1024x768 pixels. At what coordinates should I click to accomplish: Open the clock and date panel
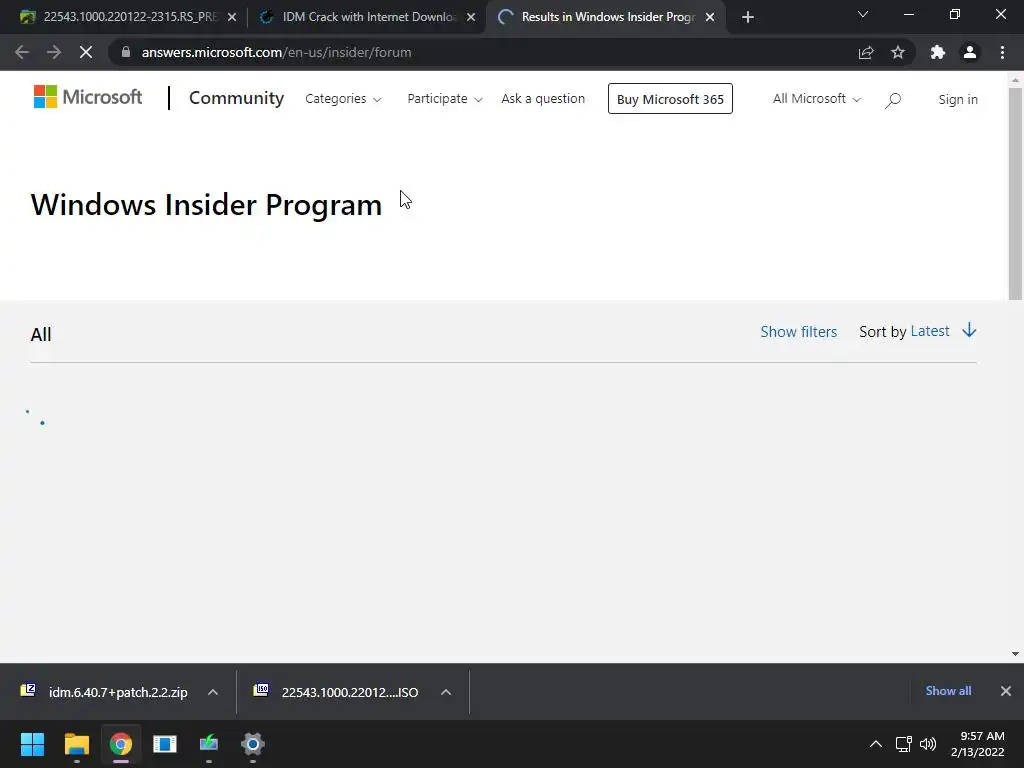click(978, 744)
